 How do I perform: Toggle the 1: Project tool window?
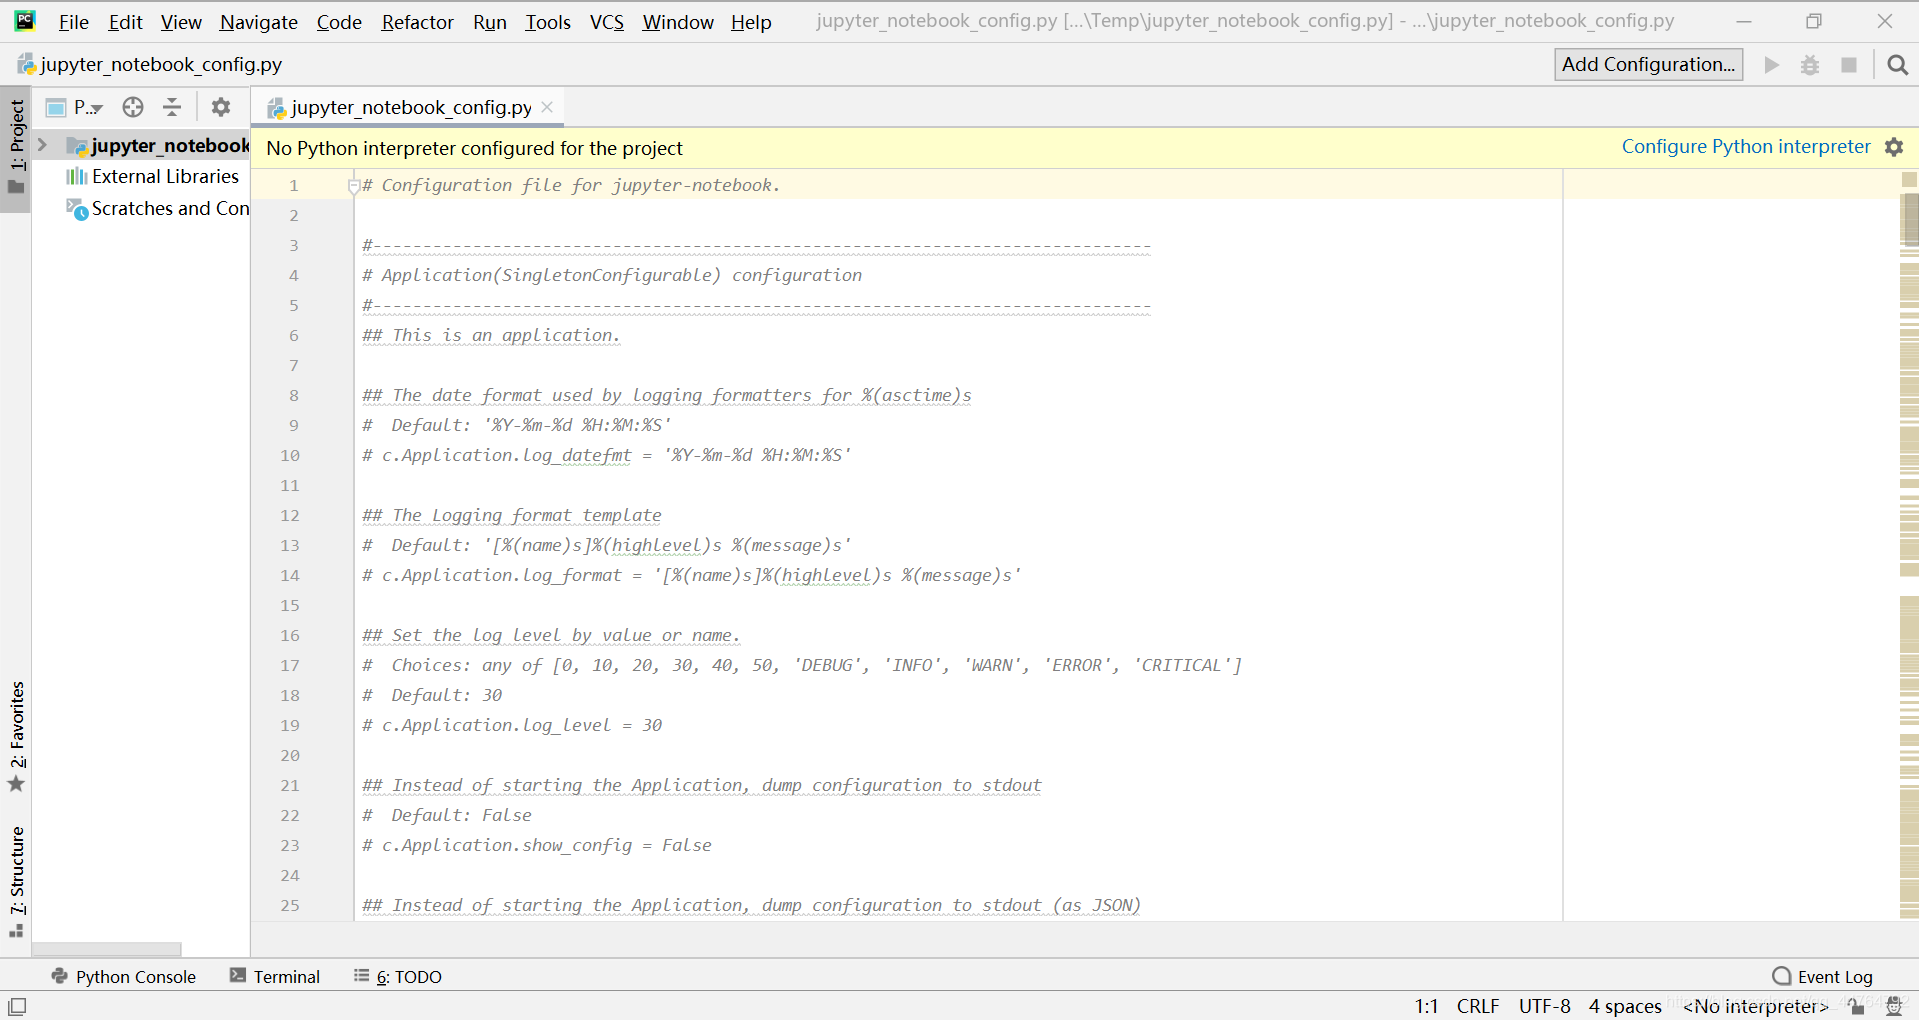pos(16,147)
